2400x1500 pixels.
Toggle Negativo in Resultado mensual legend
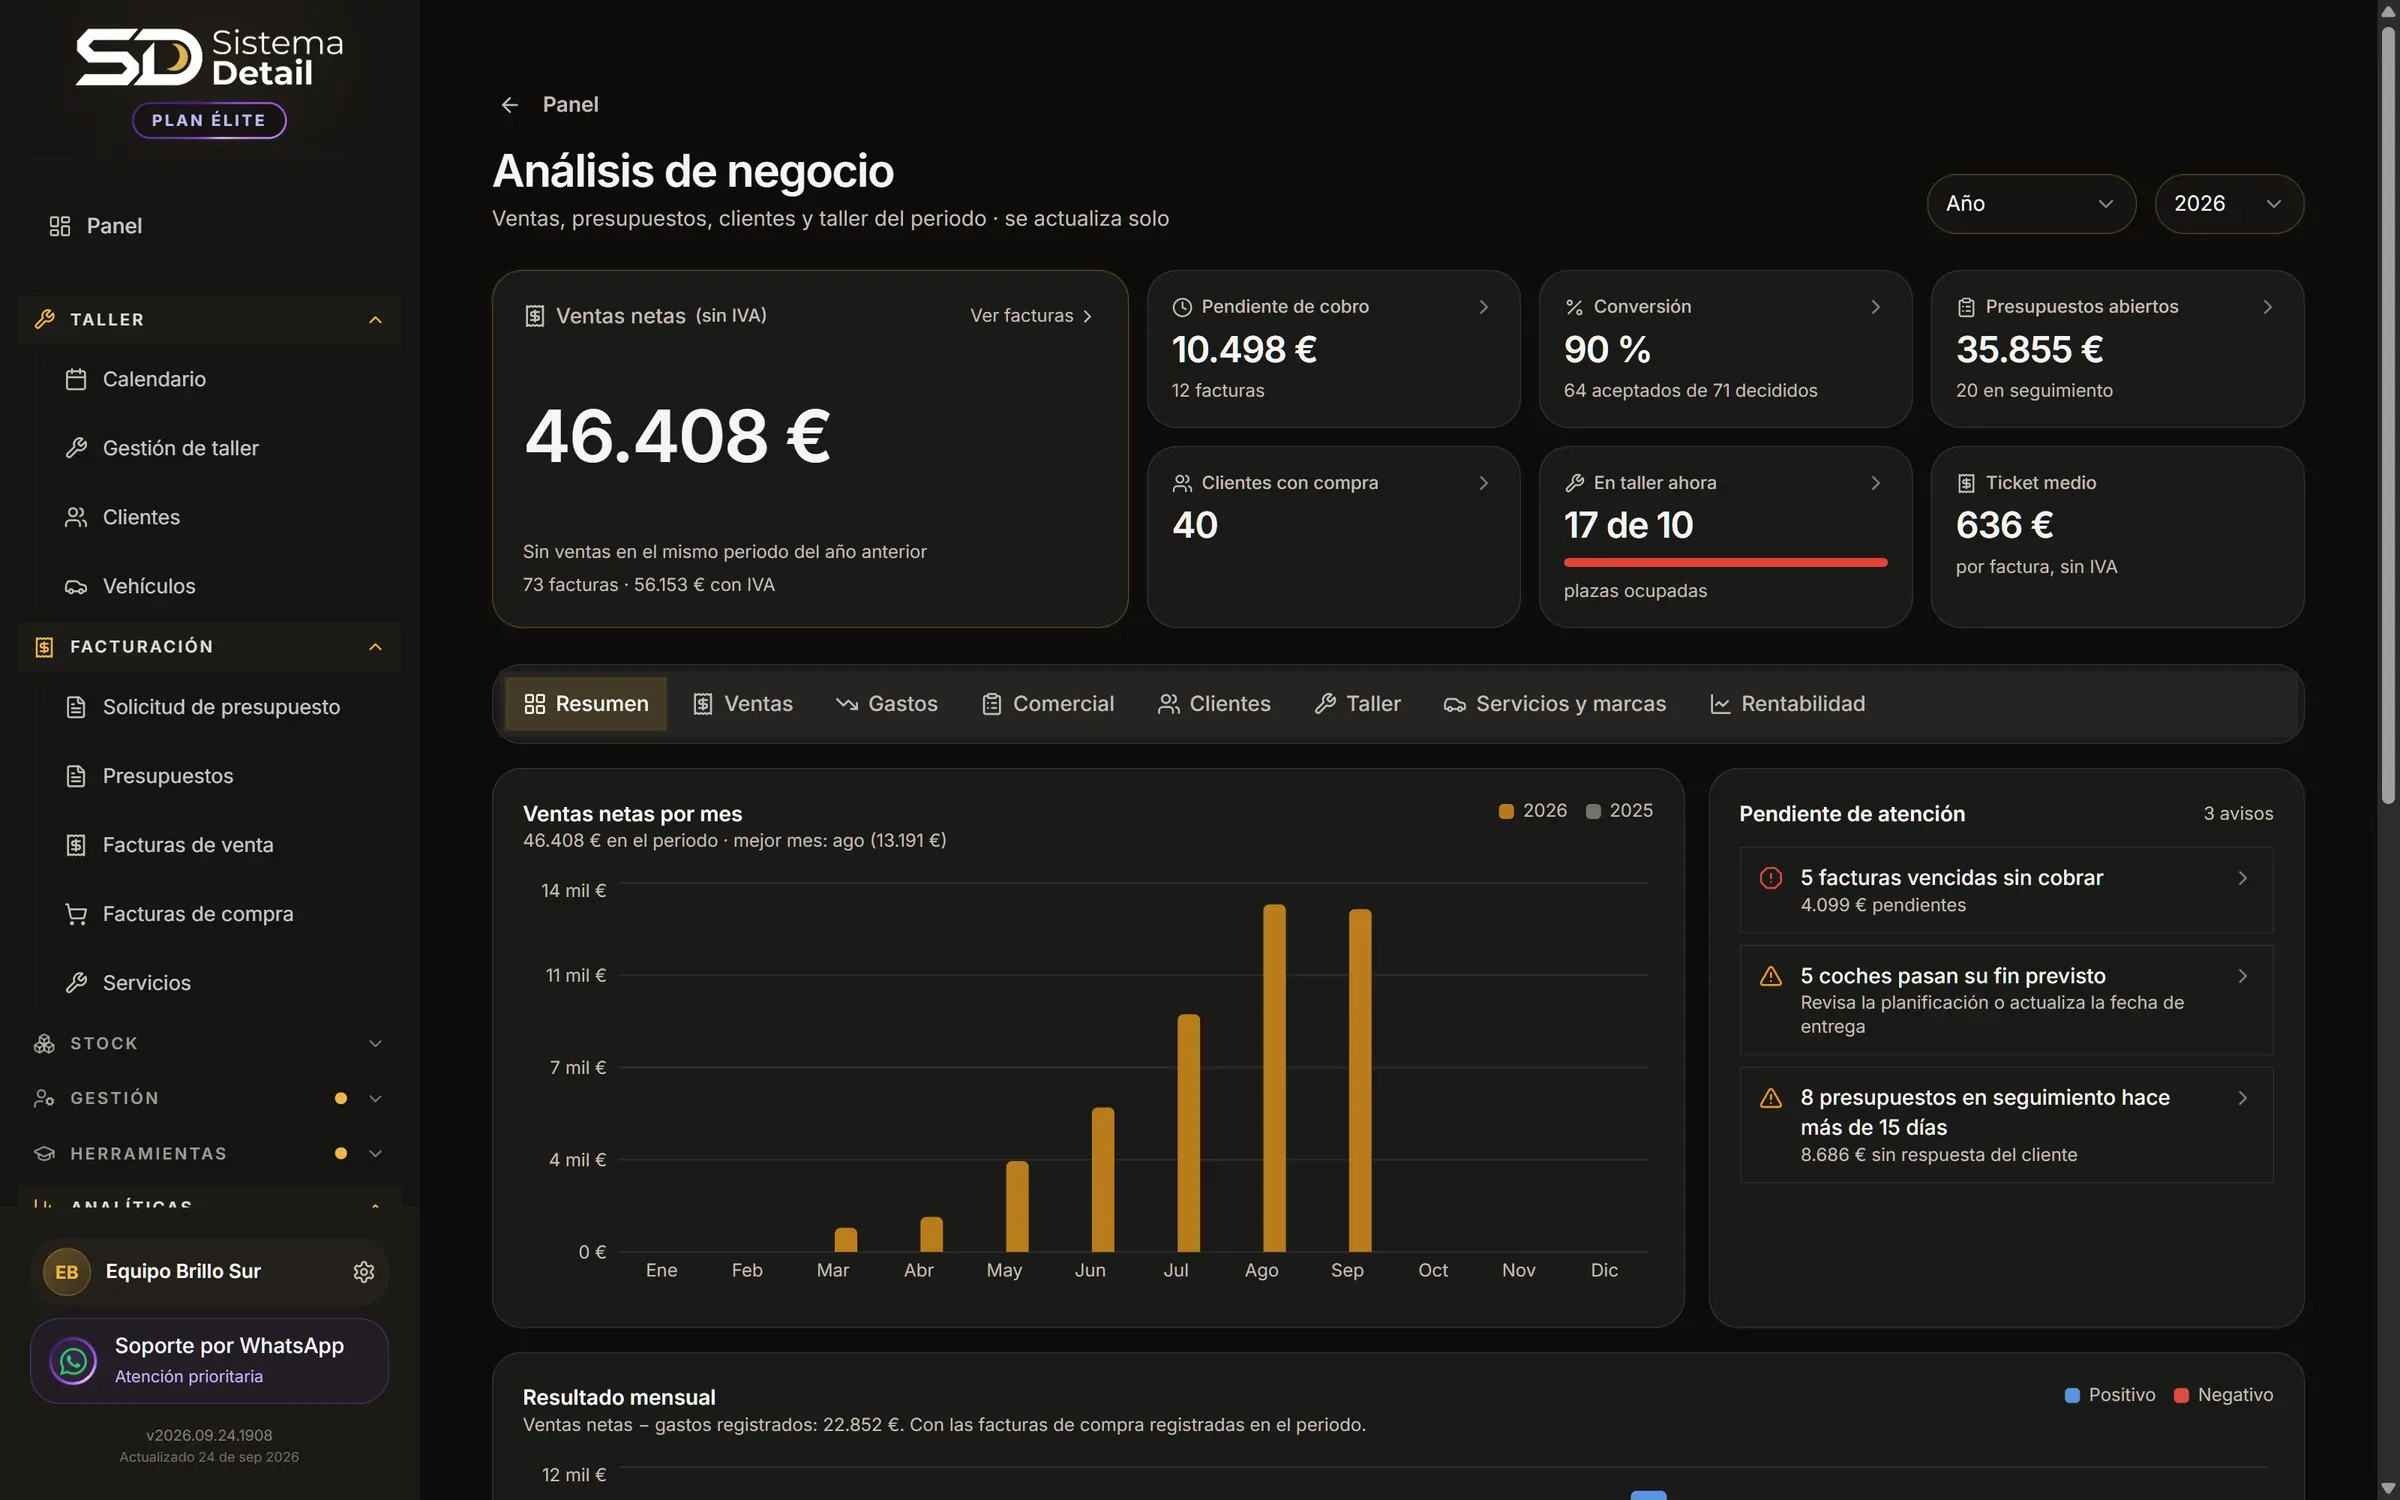(x=2224, y=1395)
